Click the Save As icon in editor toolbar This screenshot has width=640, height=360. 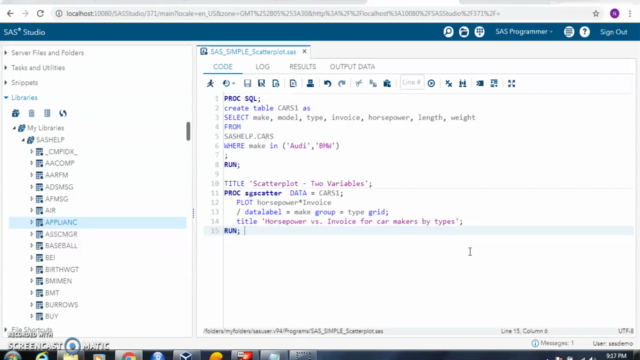262,83
